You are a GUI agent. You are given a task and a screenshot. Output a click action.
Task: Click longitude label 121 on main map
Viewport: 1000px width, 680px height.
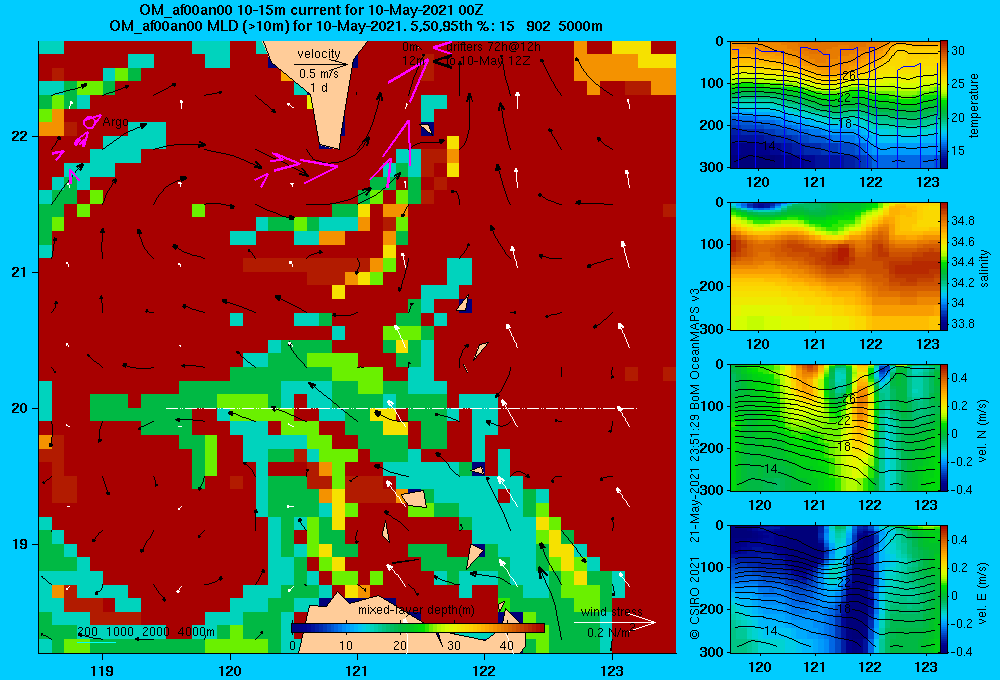[x=357, y=670]
